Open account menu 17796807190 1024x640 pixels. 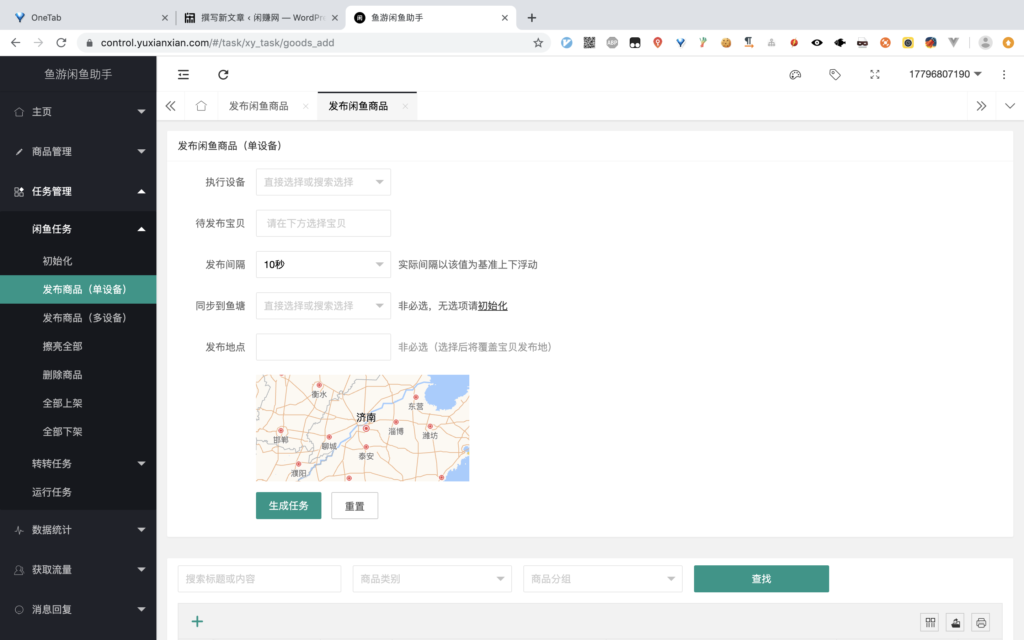945,74
